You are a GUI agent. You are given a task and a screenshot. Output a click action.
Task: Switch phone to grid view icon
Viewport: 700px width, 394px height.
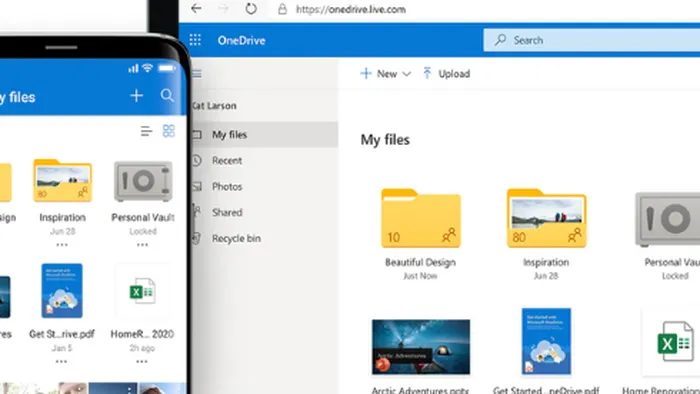click(x=169, y=131)
